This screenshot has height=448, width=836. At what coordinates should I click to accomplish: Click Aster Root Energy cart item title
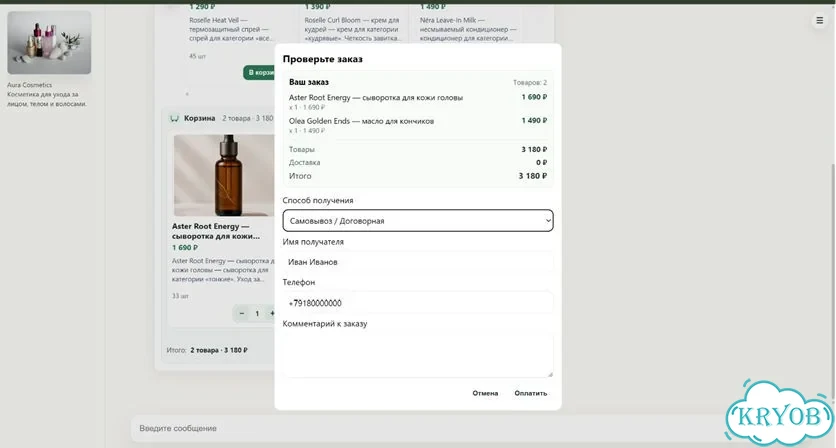tap(215, 231)
